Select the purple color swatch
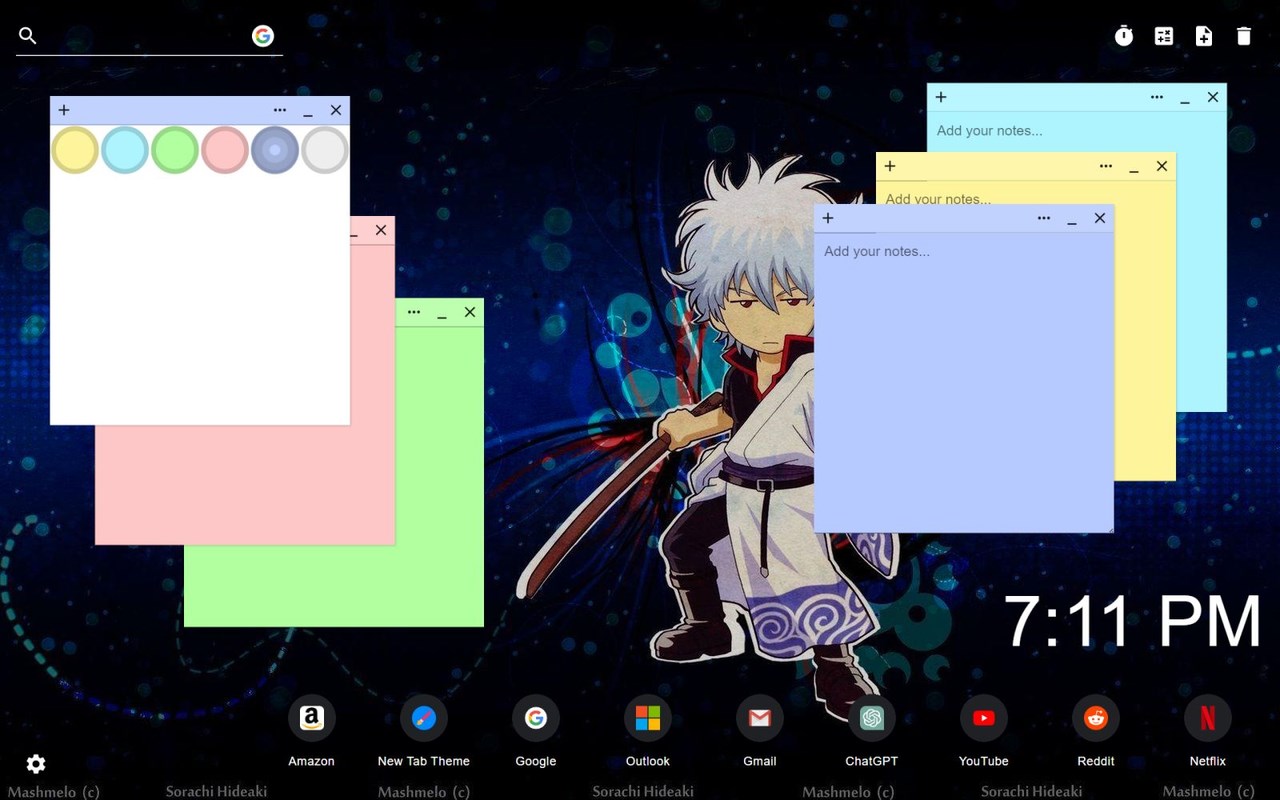Image resolution: width=1280 pixels, height=800 pixels. (275, 150)
